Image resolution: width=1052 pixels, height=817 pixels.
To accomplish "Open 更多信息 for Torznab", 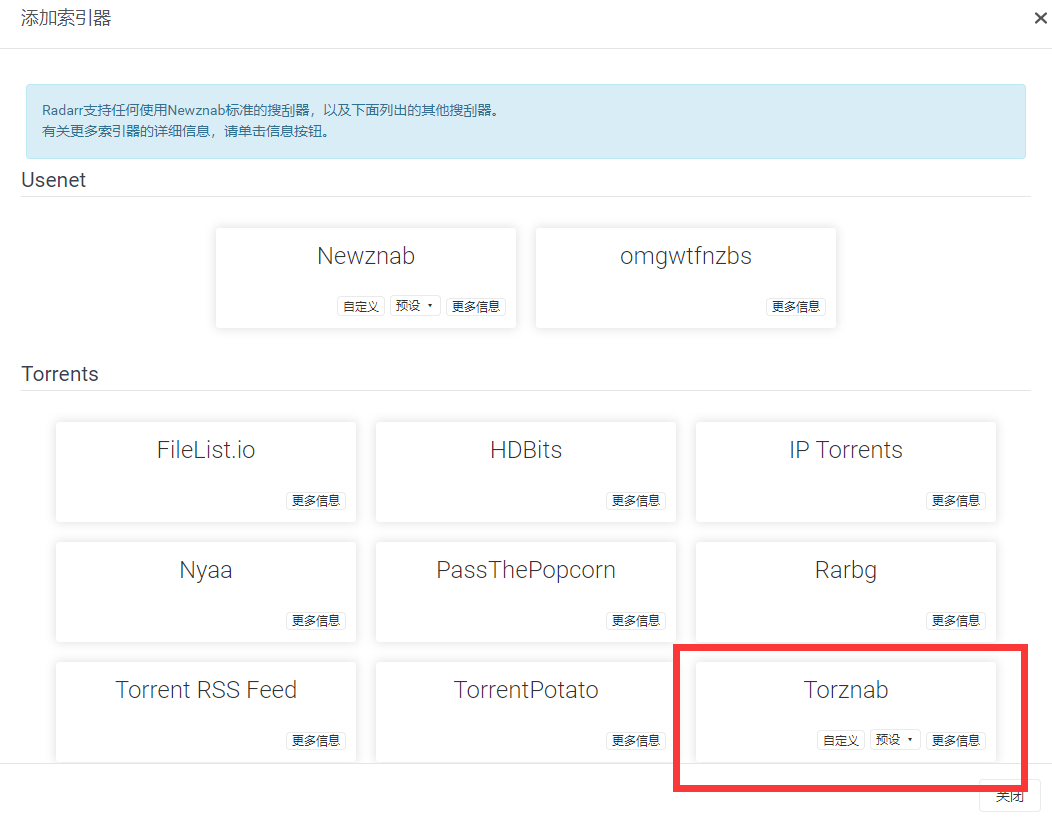I will [956, 740].
